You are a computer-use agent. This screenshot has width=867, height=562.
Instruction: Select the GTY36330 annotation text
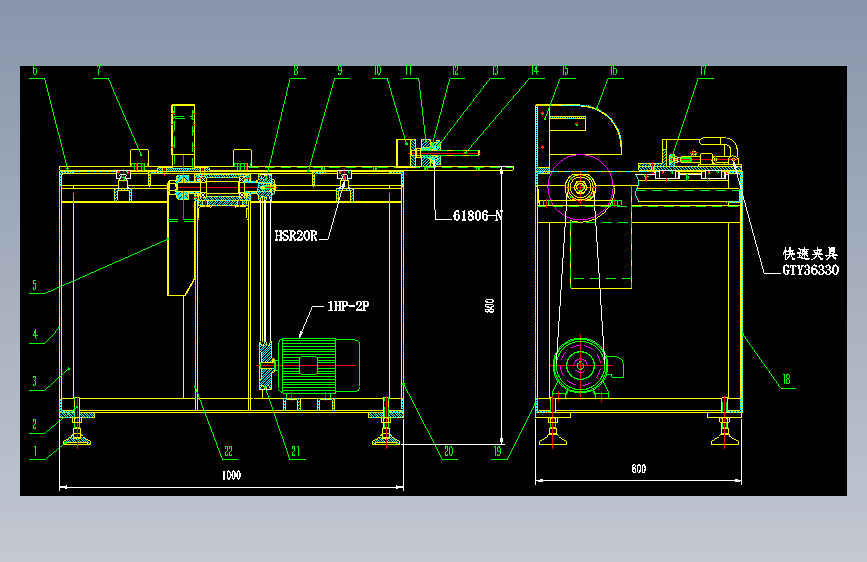(810, 270)
